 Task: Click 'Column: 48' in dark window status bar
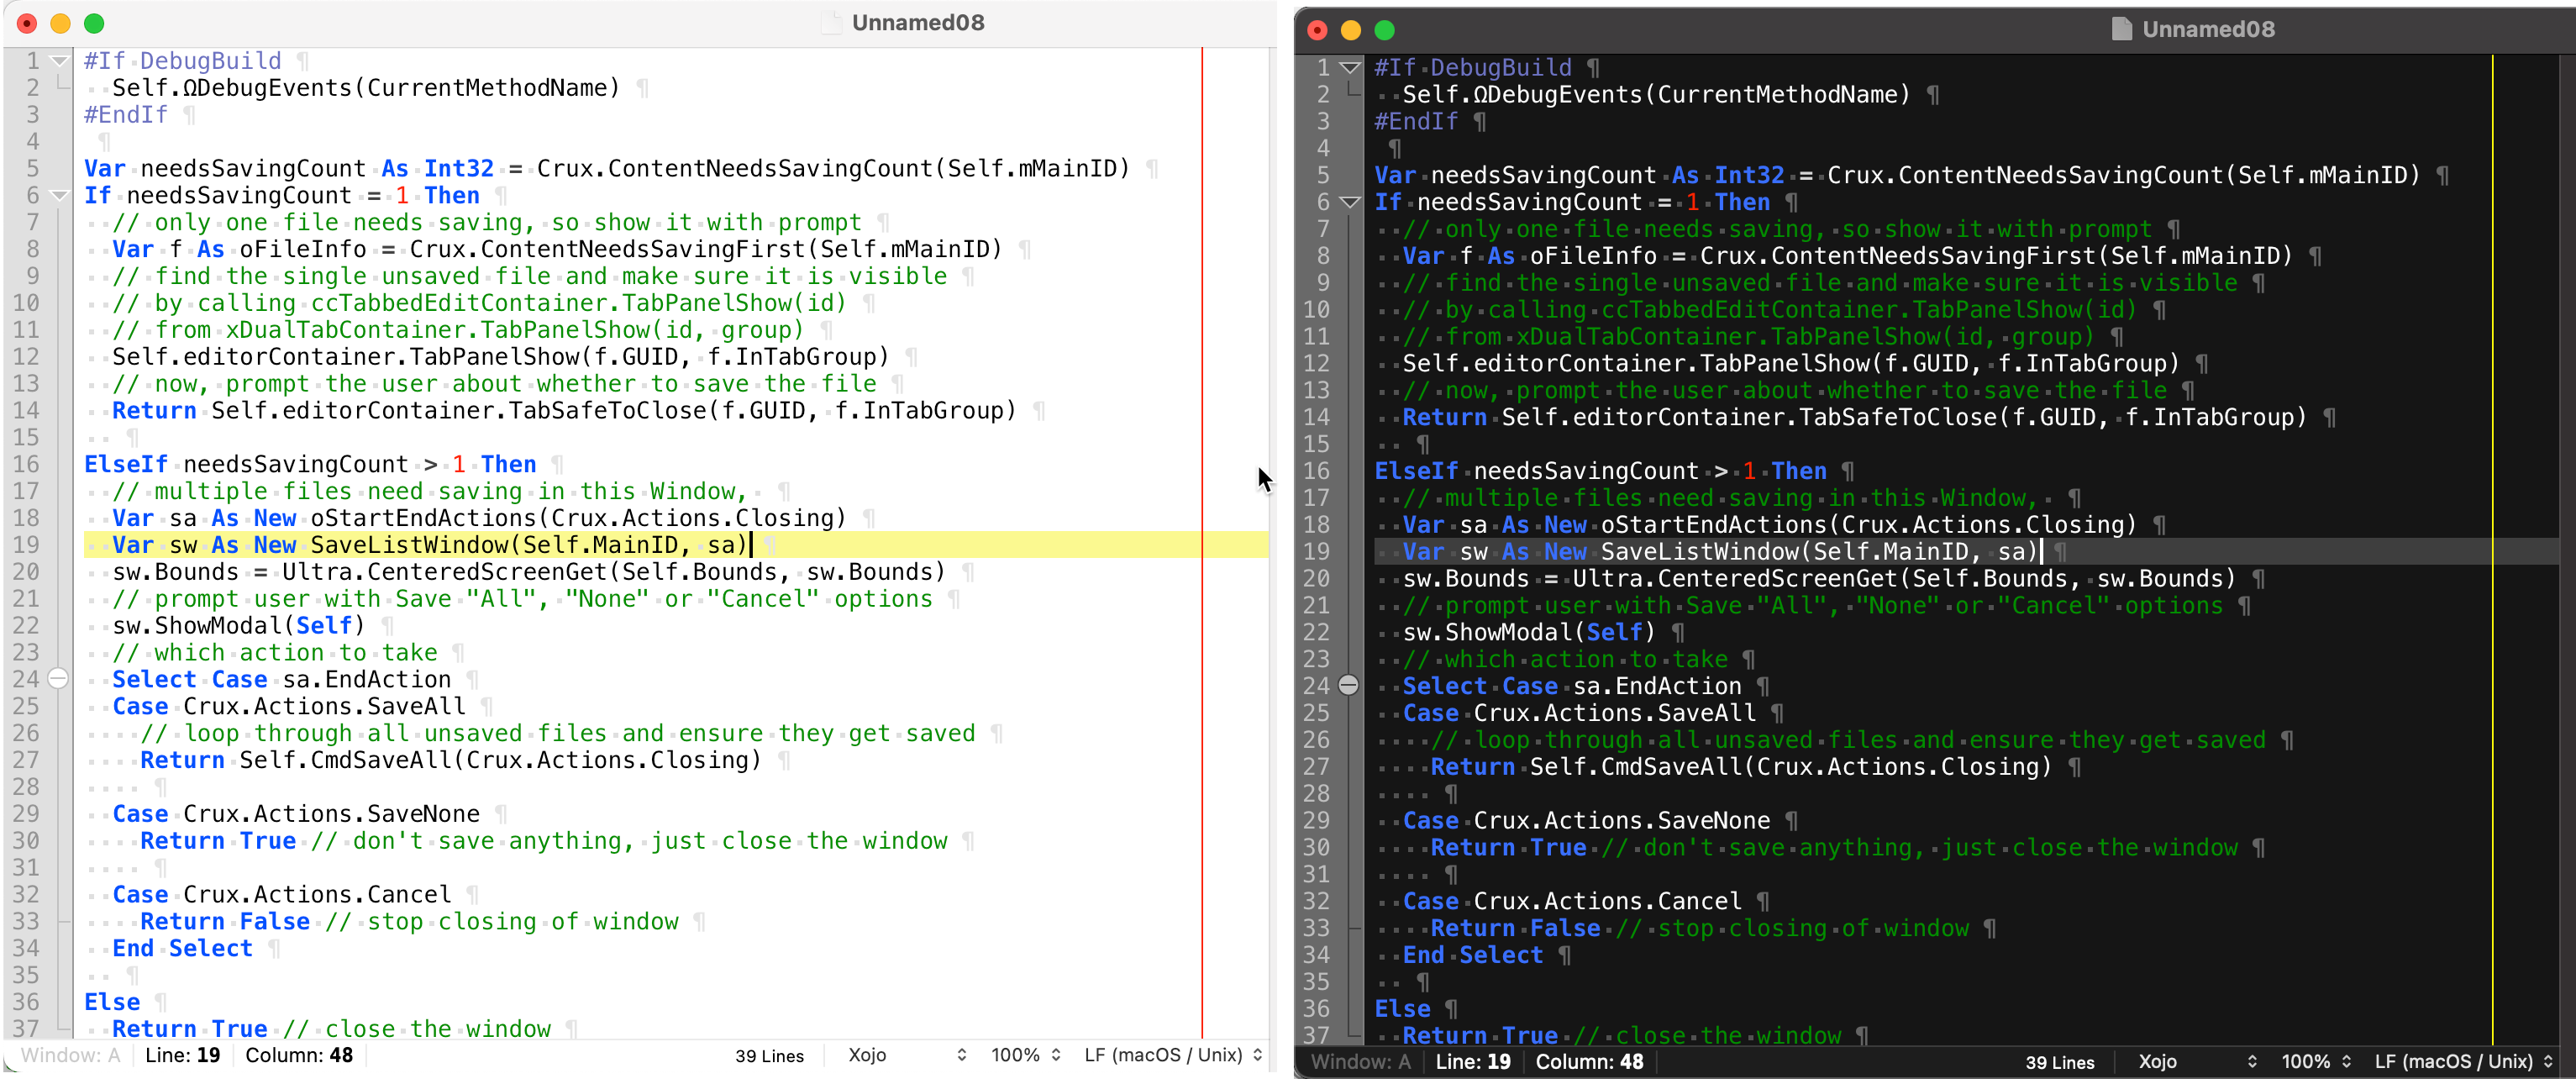click(1590, 1062)
